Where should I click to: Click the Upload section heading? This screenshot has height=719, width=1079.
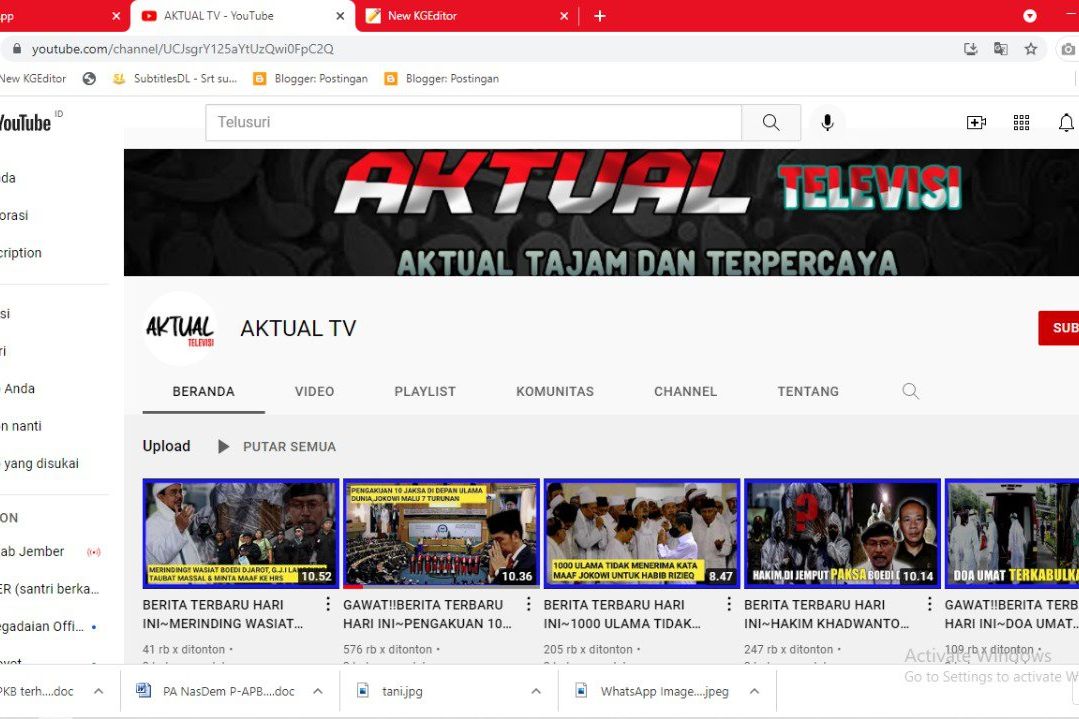click(x=167, y=446)
